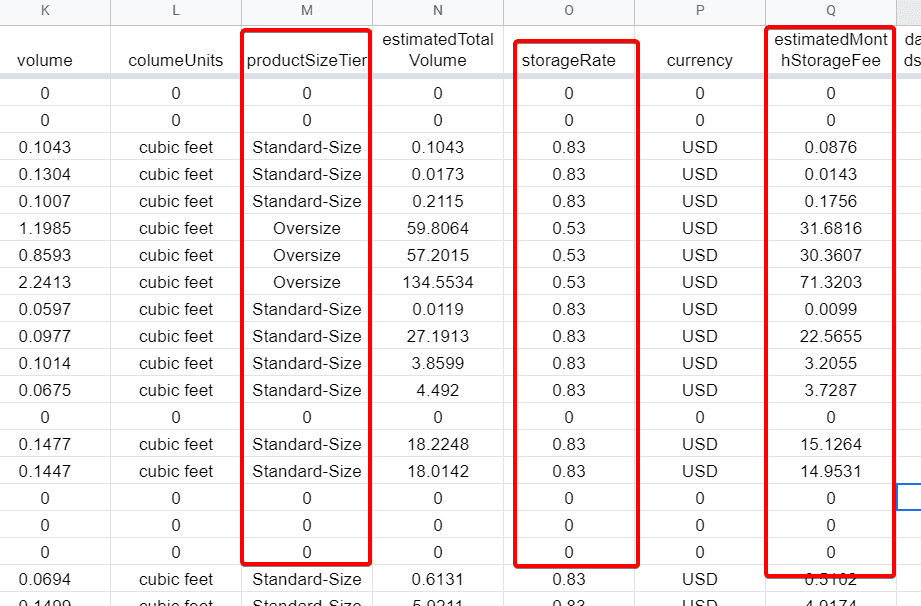Select column O via its letter header

[x=569, y=11]
